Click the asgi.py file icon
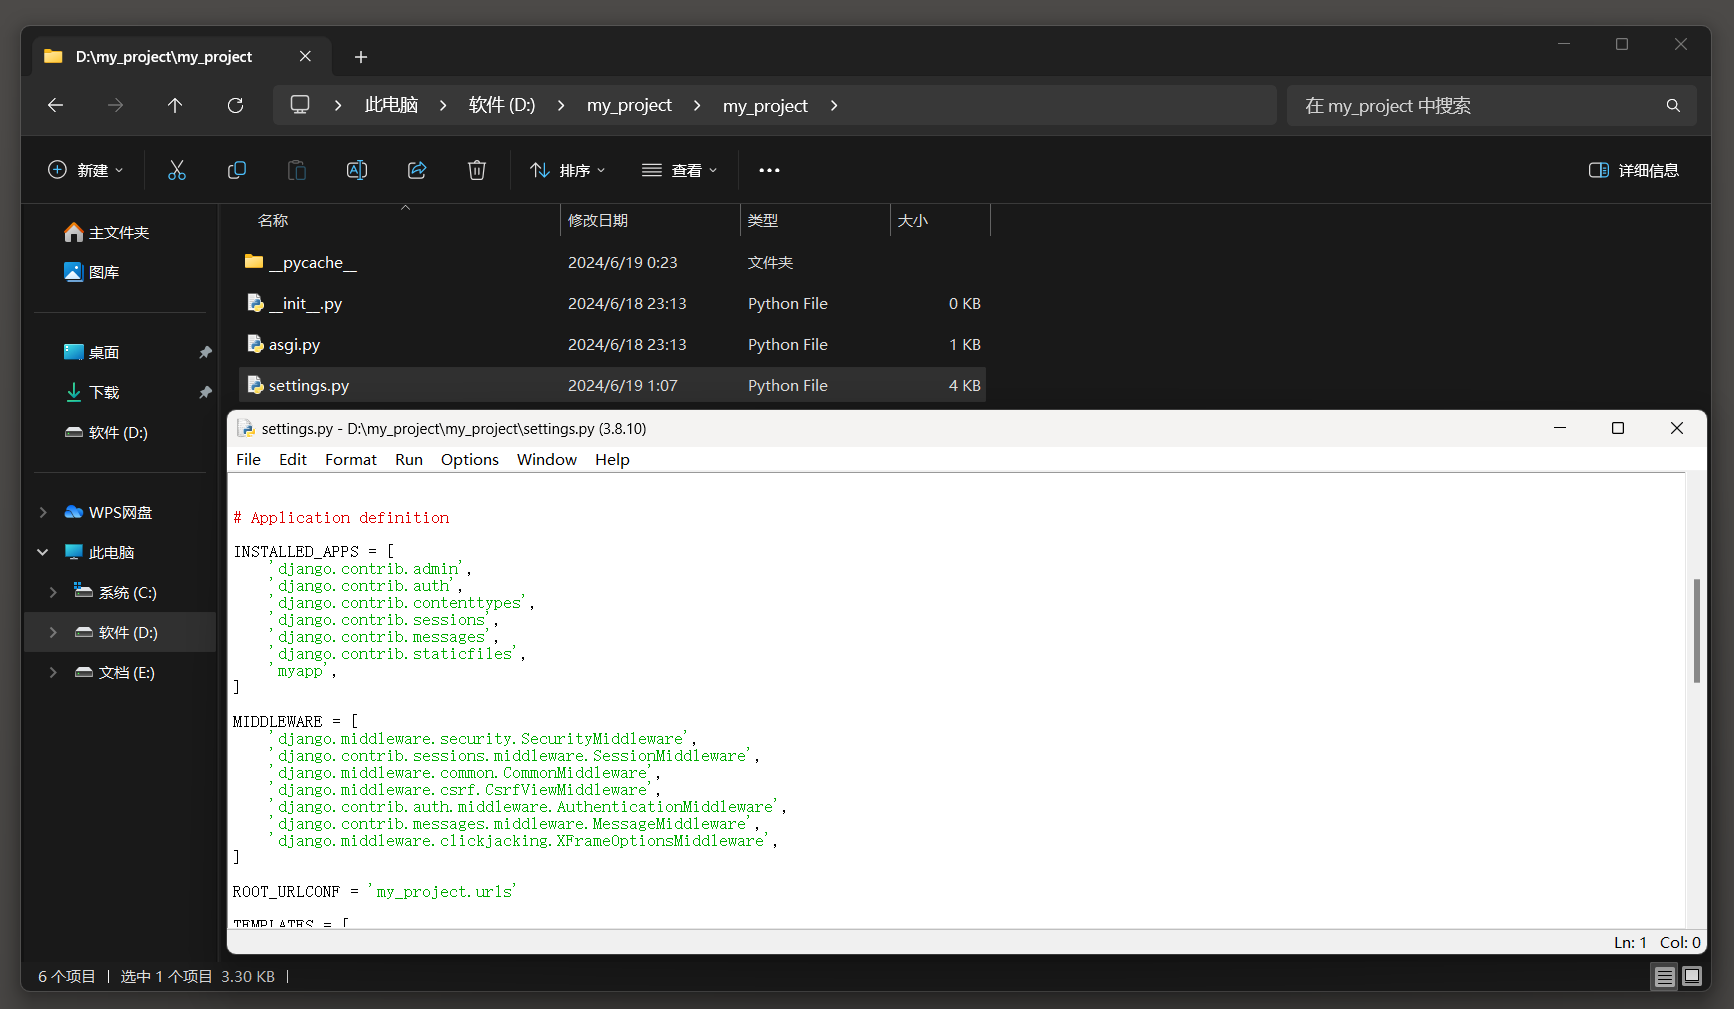 [255, 344]
